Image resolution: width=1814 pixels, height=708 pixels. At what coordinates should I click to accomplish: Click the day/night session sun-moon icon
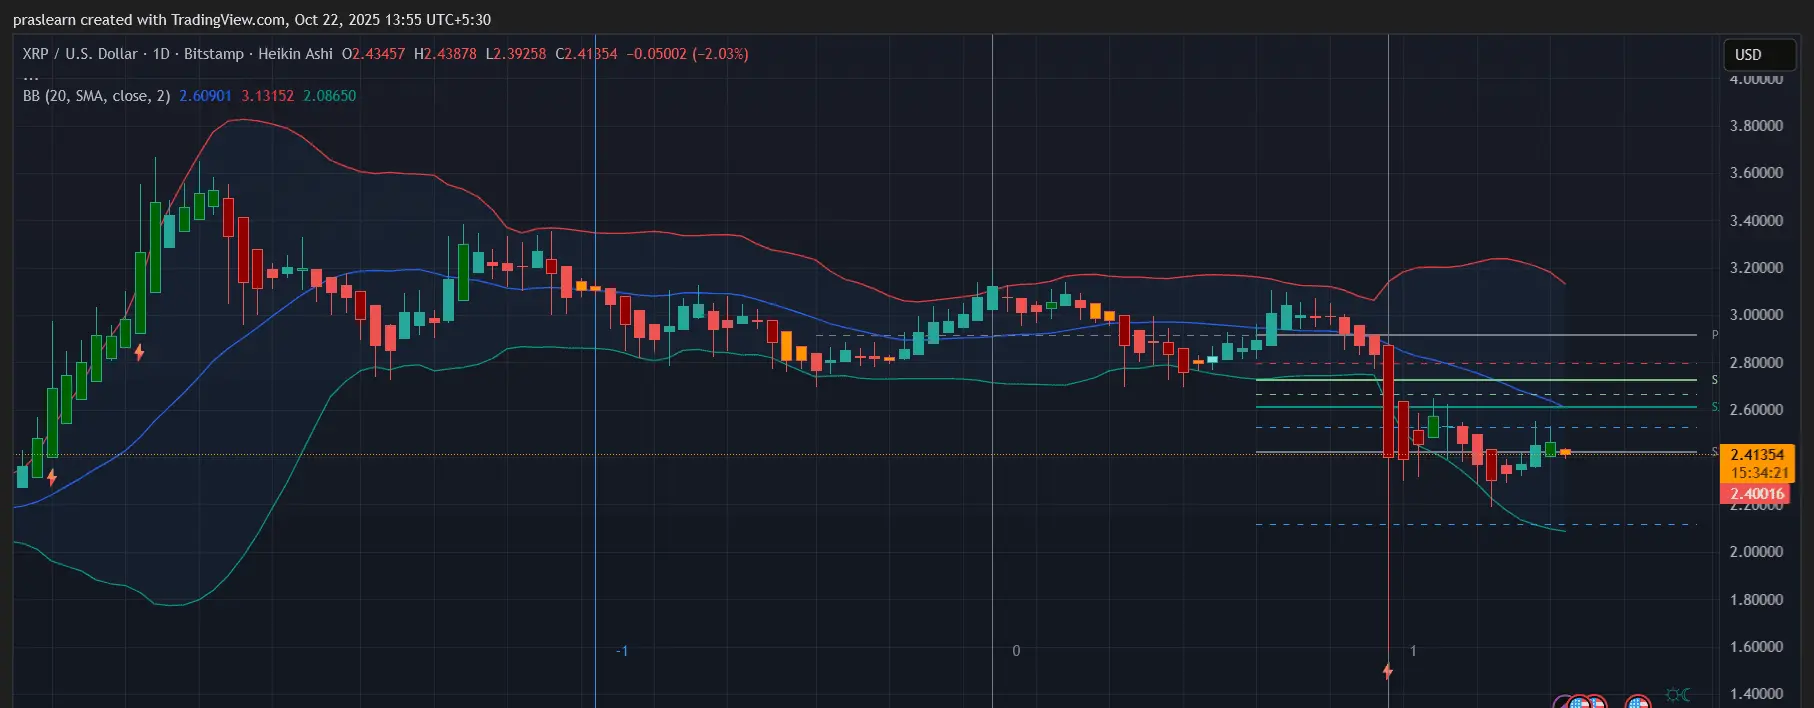coord(1677,694)
